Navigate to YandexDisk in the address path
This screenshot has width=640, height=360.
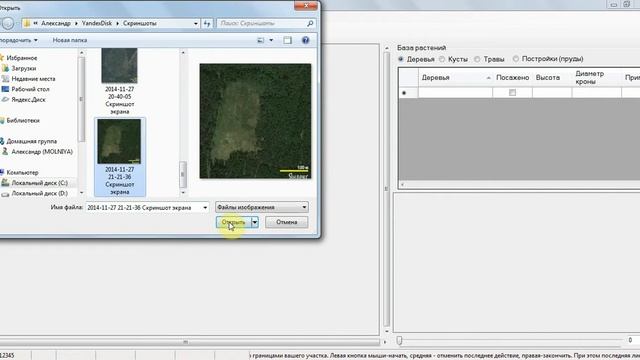(x=97, y=23)
